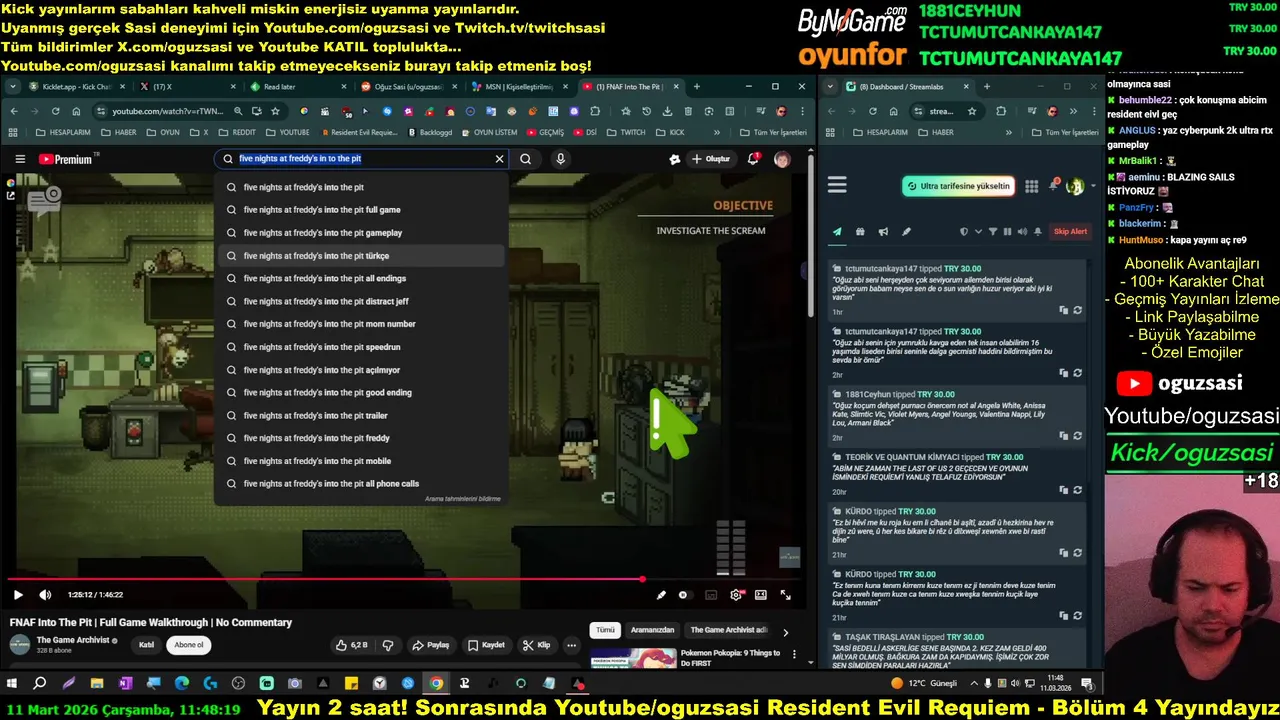Start voice search with microphone icon
The image size is (1280, 720).
tap(560, 159)
